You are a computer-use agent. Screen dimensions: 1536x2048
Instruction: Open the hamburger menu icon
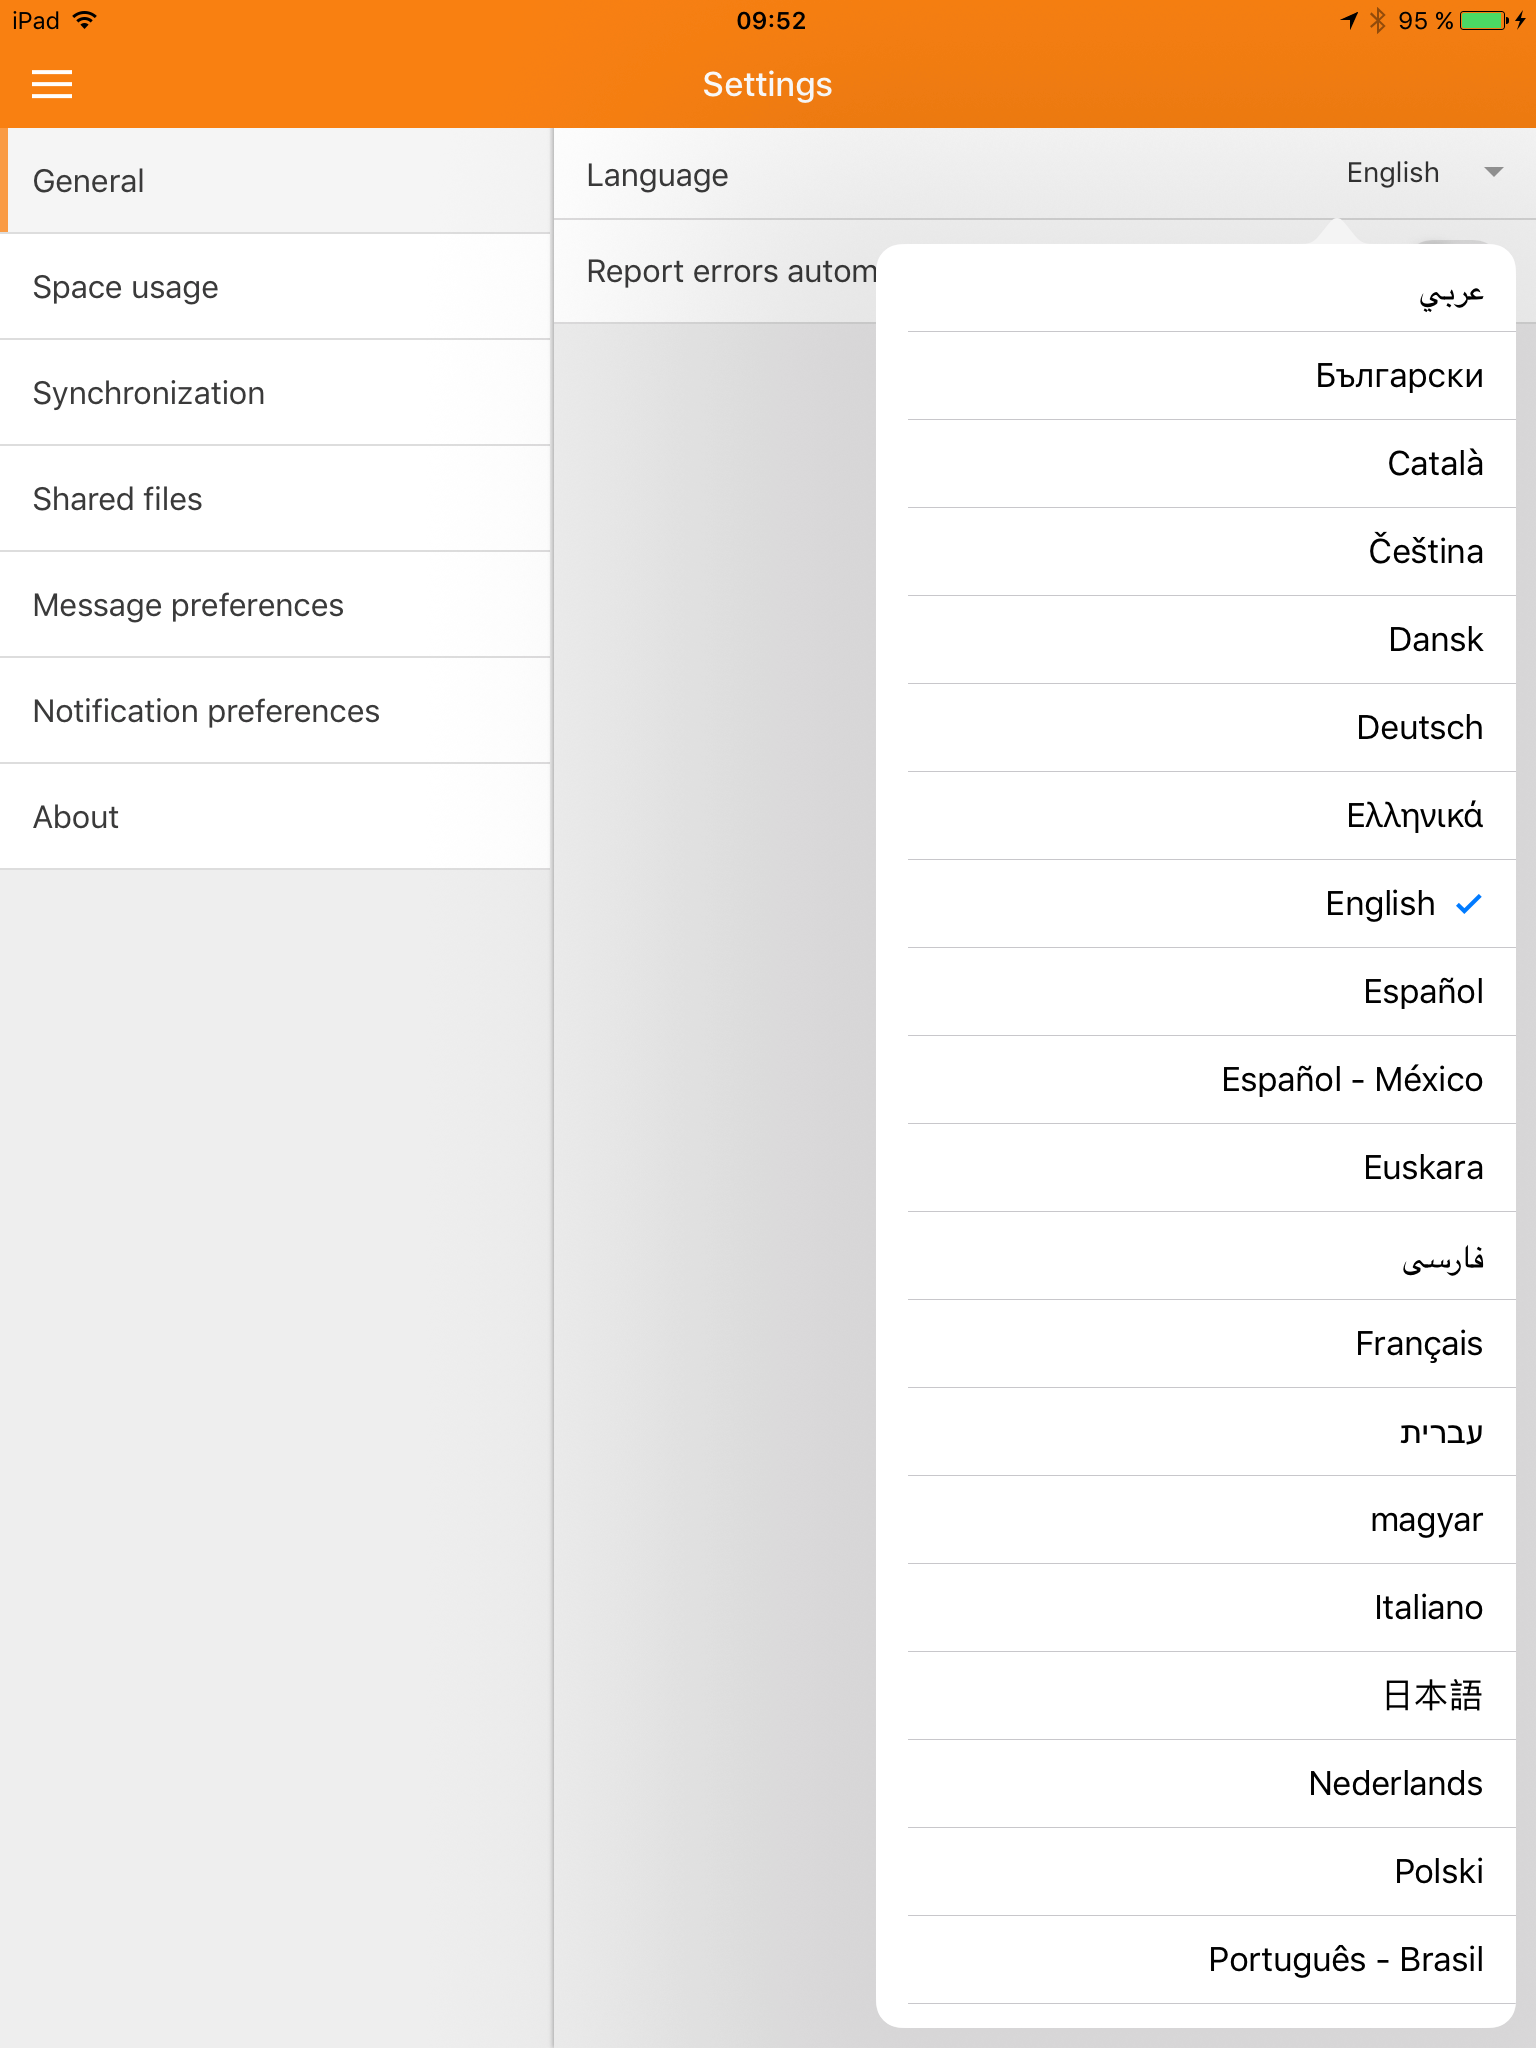coord(52,84)
